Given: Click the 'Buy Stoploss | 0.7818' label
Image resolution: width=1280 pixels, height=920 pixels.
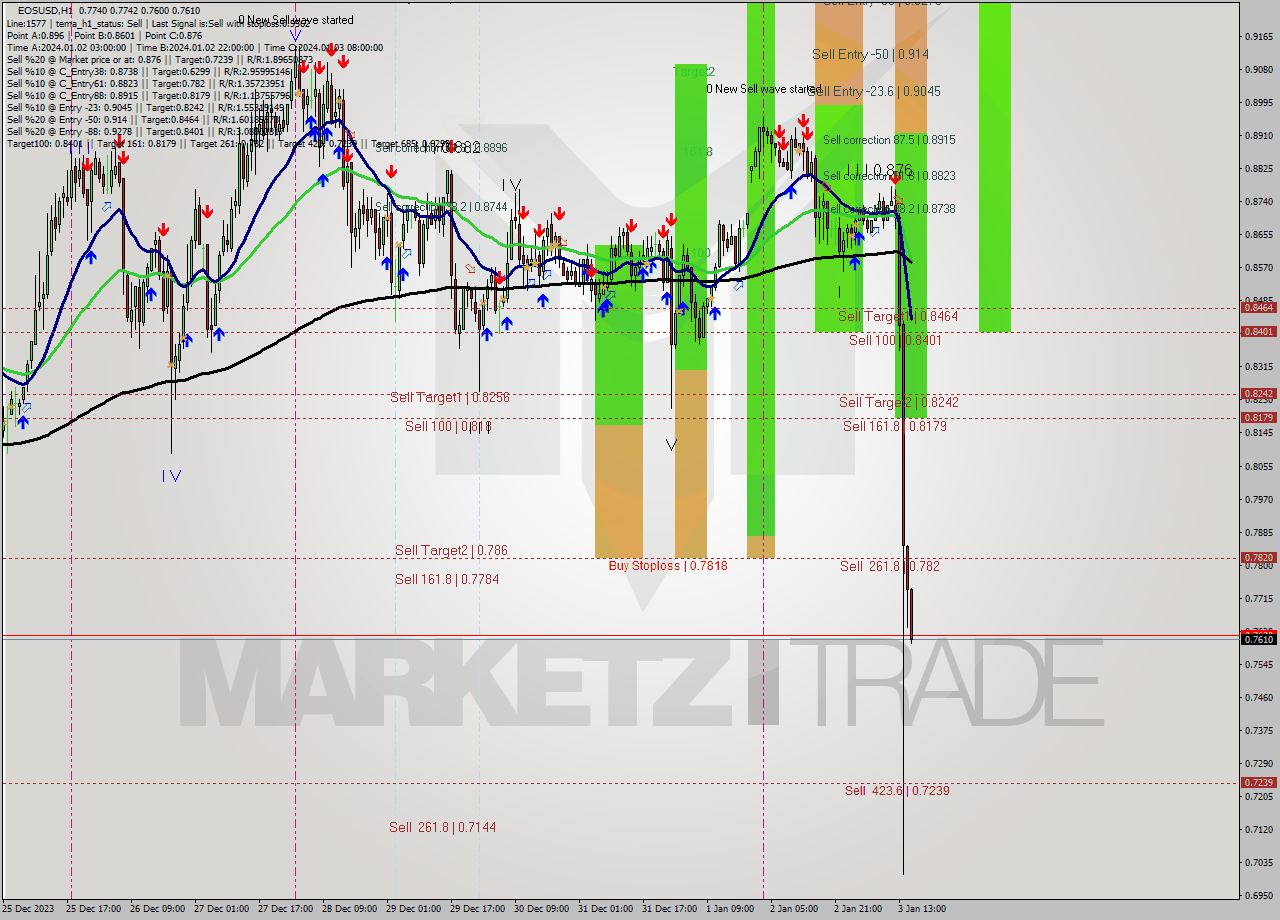Looking at the screenshot, I should click(668, 566).
